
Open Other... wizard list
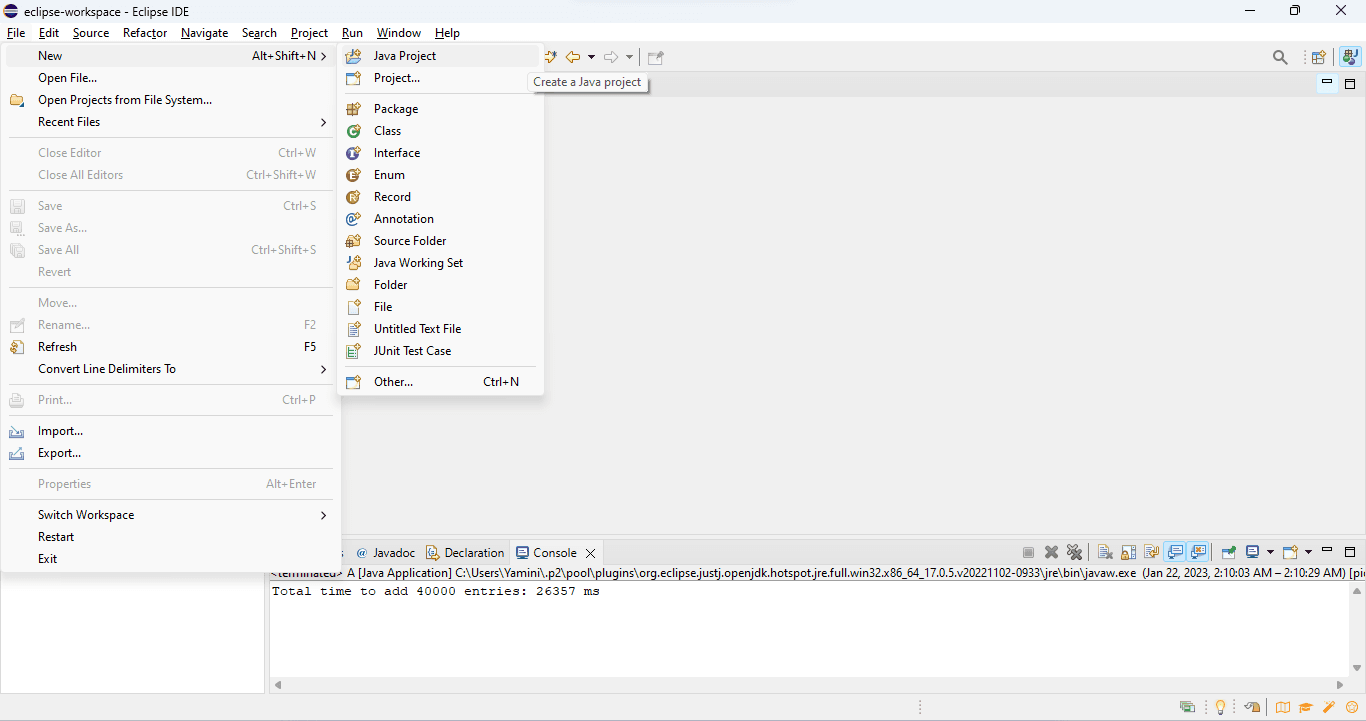pos(440,382)
